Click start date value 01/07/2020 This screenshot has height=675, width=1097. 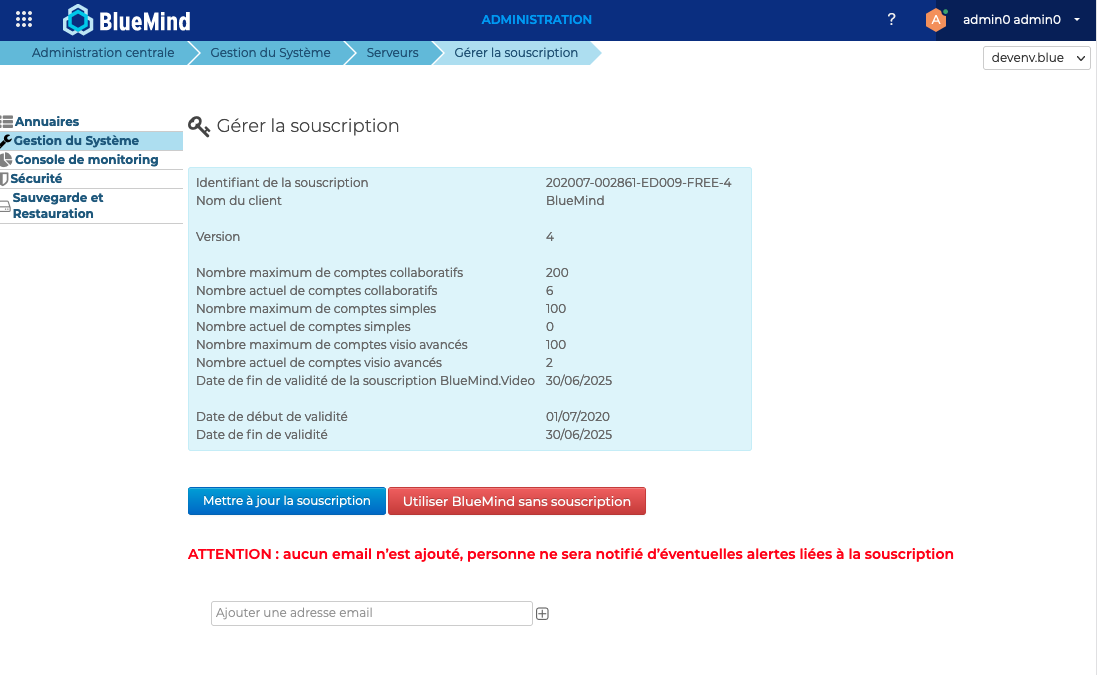tap(578, 417)
